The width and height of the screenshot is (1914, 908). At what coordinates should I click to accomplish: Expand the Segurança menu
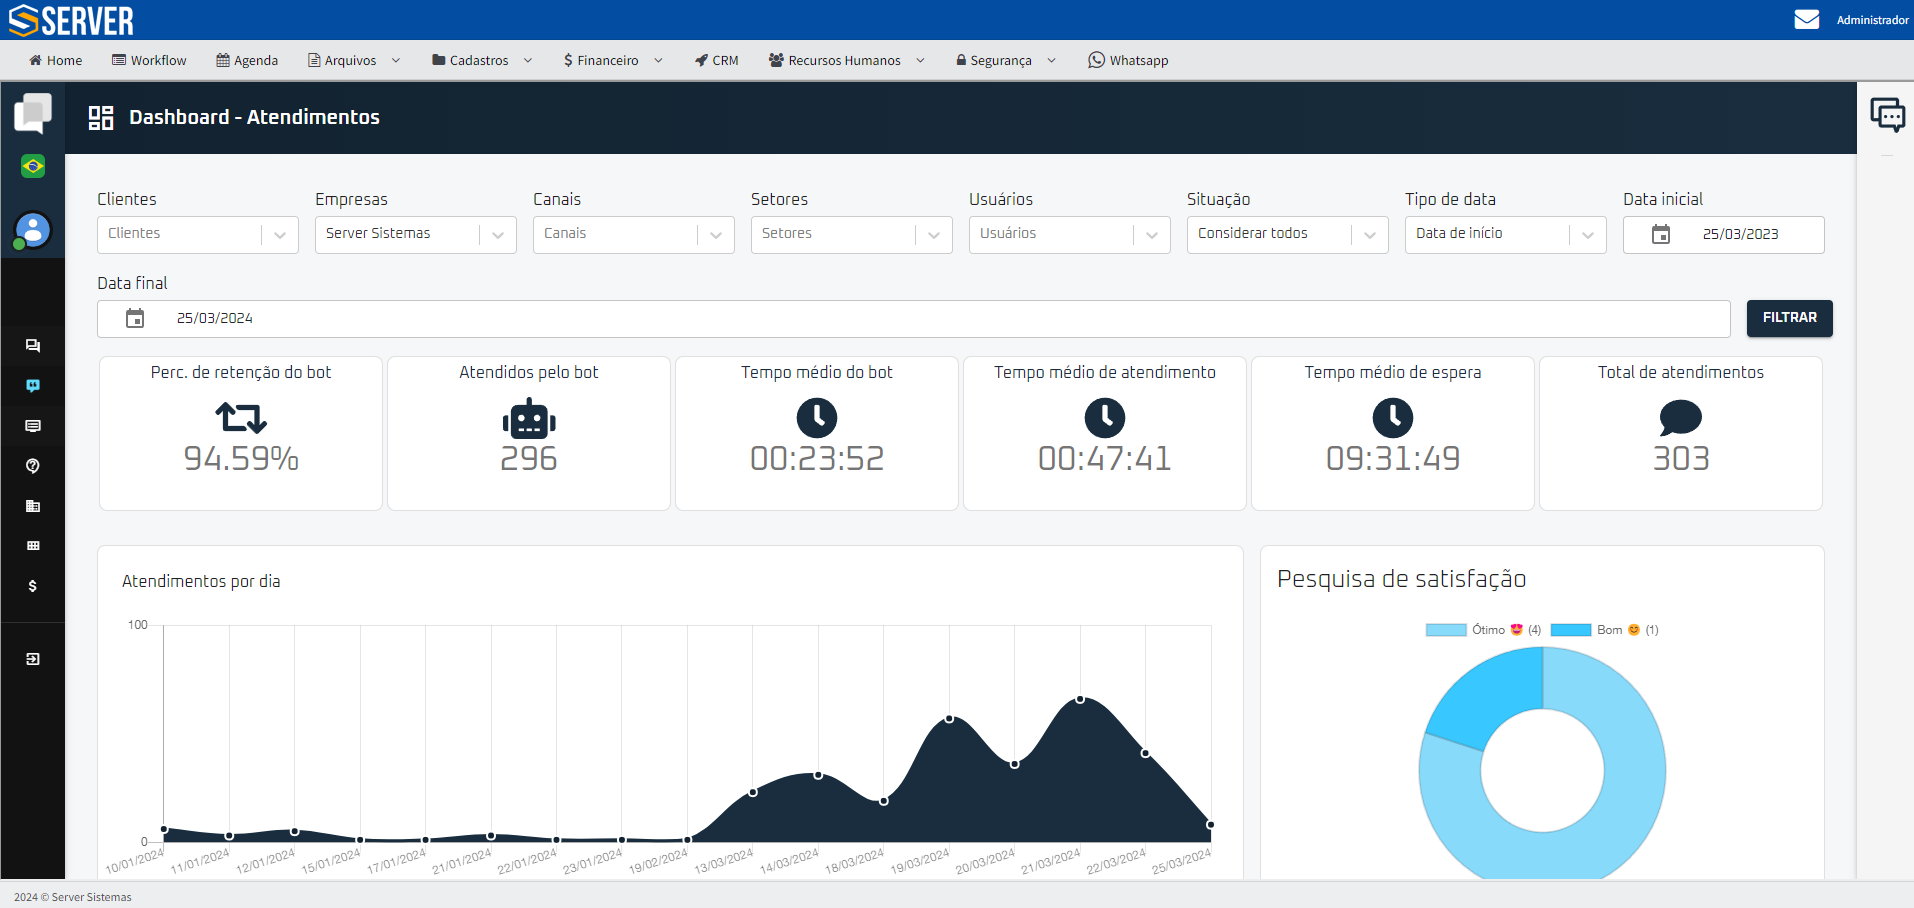1005,60
